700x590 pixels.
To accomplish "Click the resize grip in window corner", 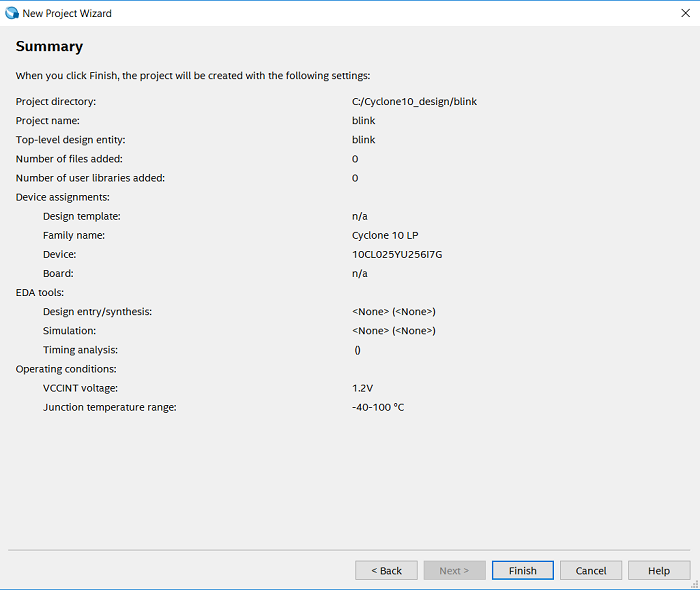I will coord(694,584).
